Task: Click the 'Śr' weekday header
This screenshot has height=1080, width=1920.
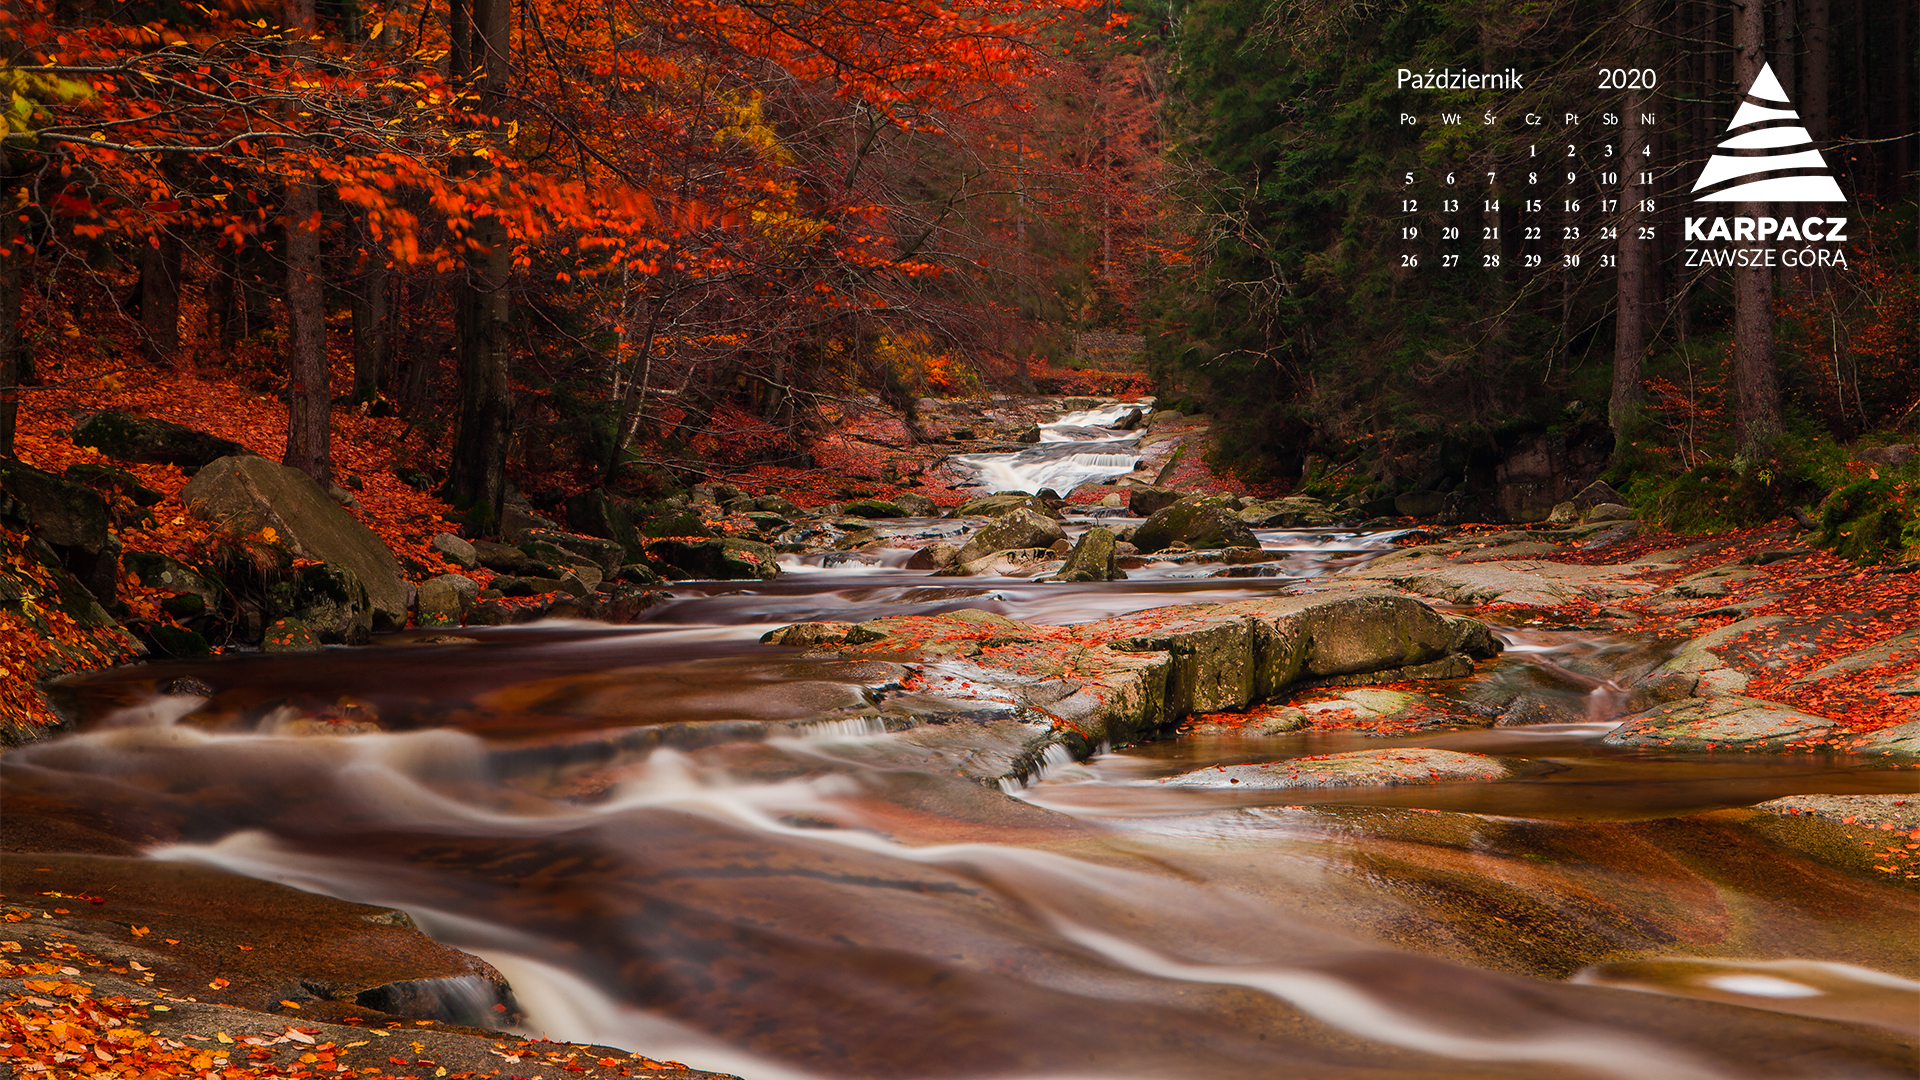Action: (x=1490, y=119)
